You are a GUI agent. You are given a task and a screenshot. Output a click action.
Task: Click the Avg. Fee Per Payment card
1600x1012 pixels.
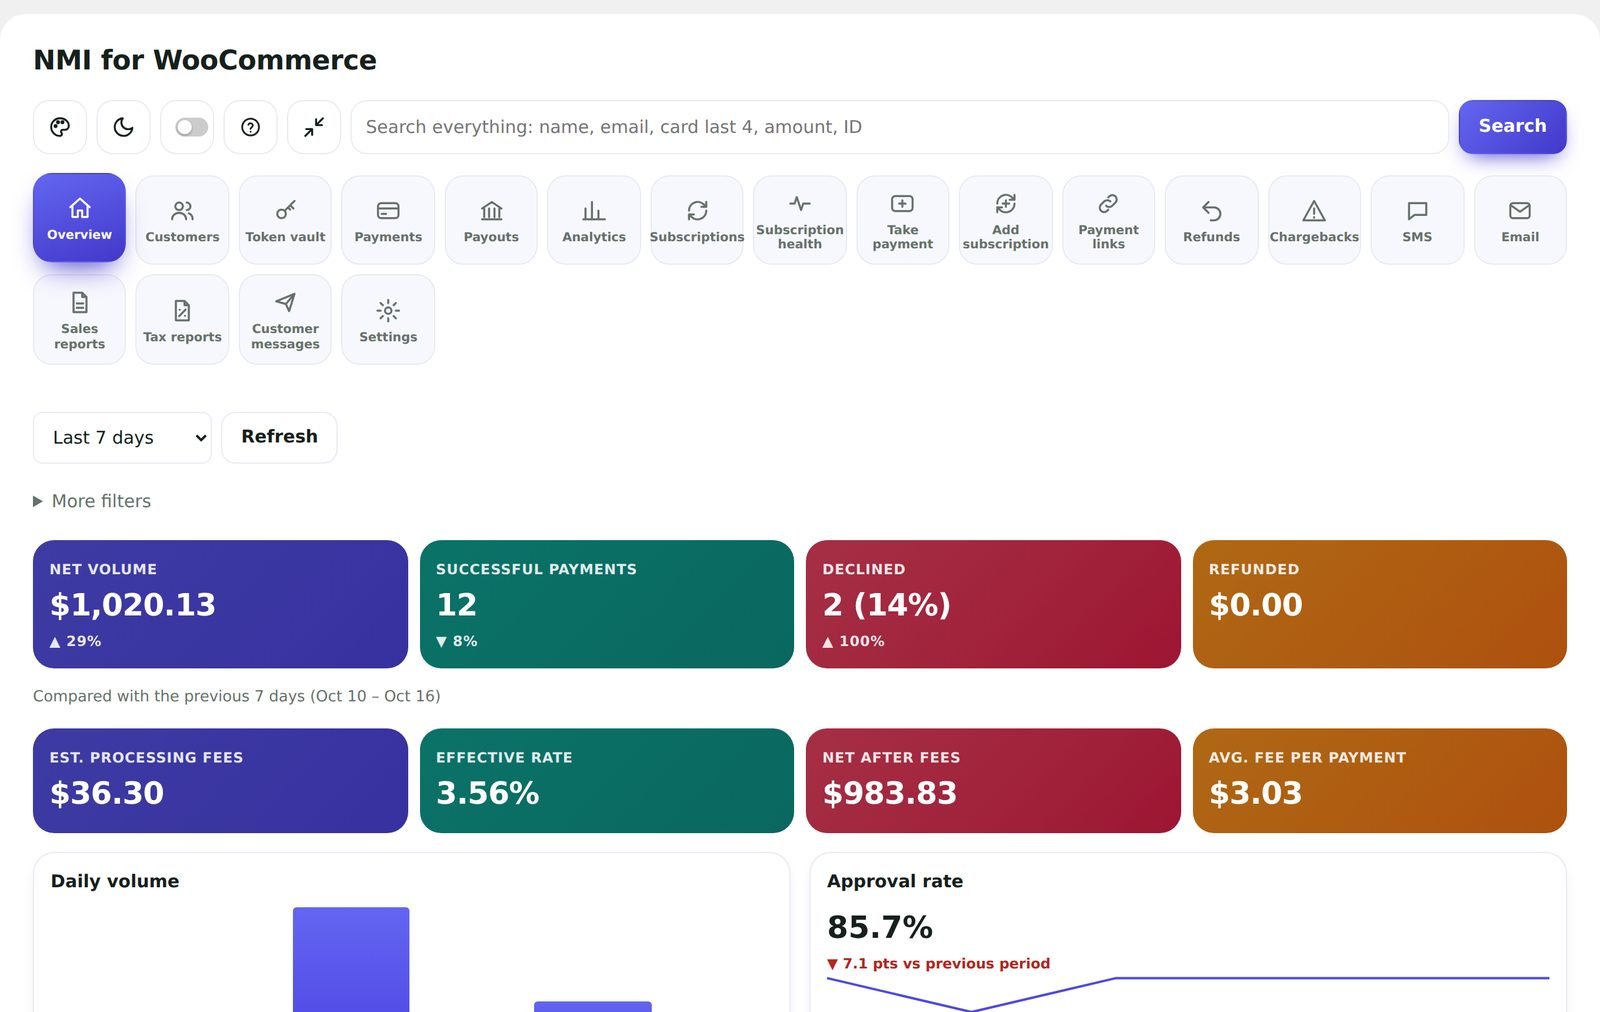click(1380, 780)
